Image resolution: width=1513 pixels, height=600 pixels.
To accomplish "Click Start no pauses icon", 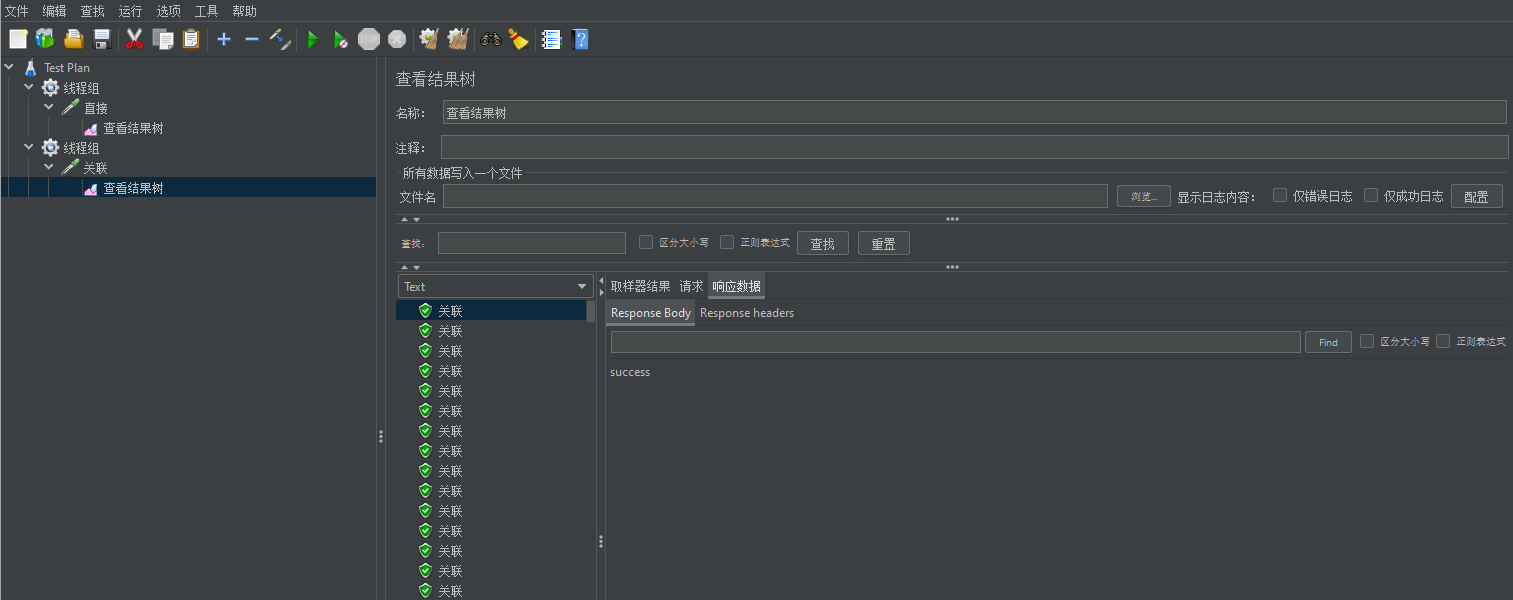I will [341, 39].
